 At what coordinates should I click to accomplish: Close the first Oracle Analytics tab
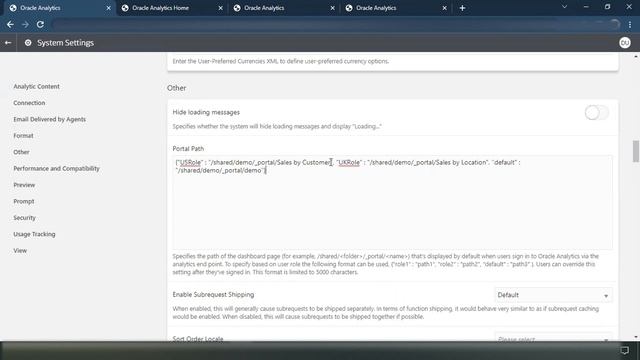coord(108,8)
